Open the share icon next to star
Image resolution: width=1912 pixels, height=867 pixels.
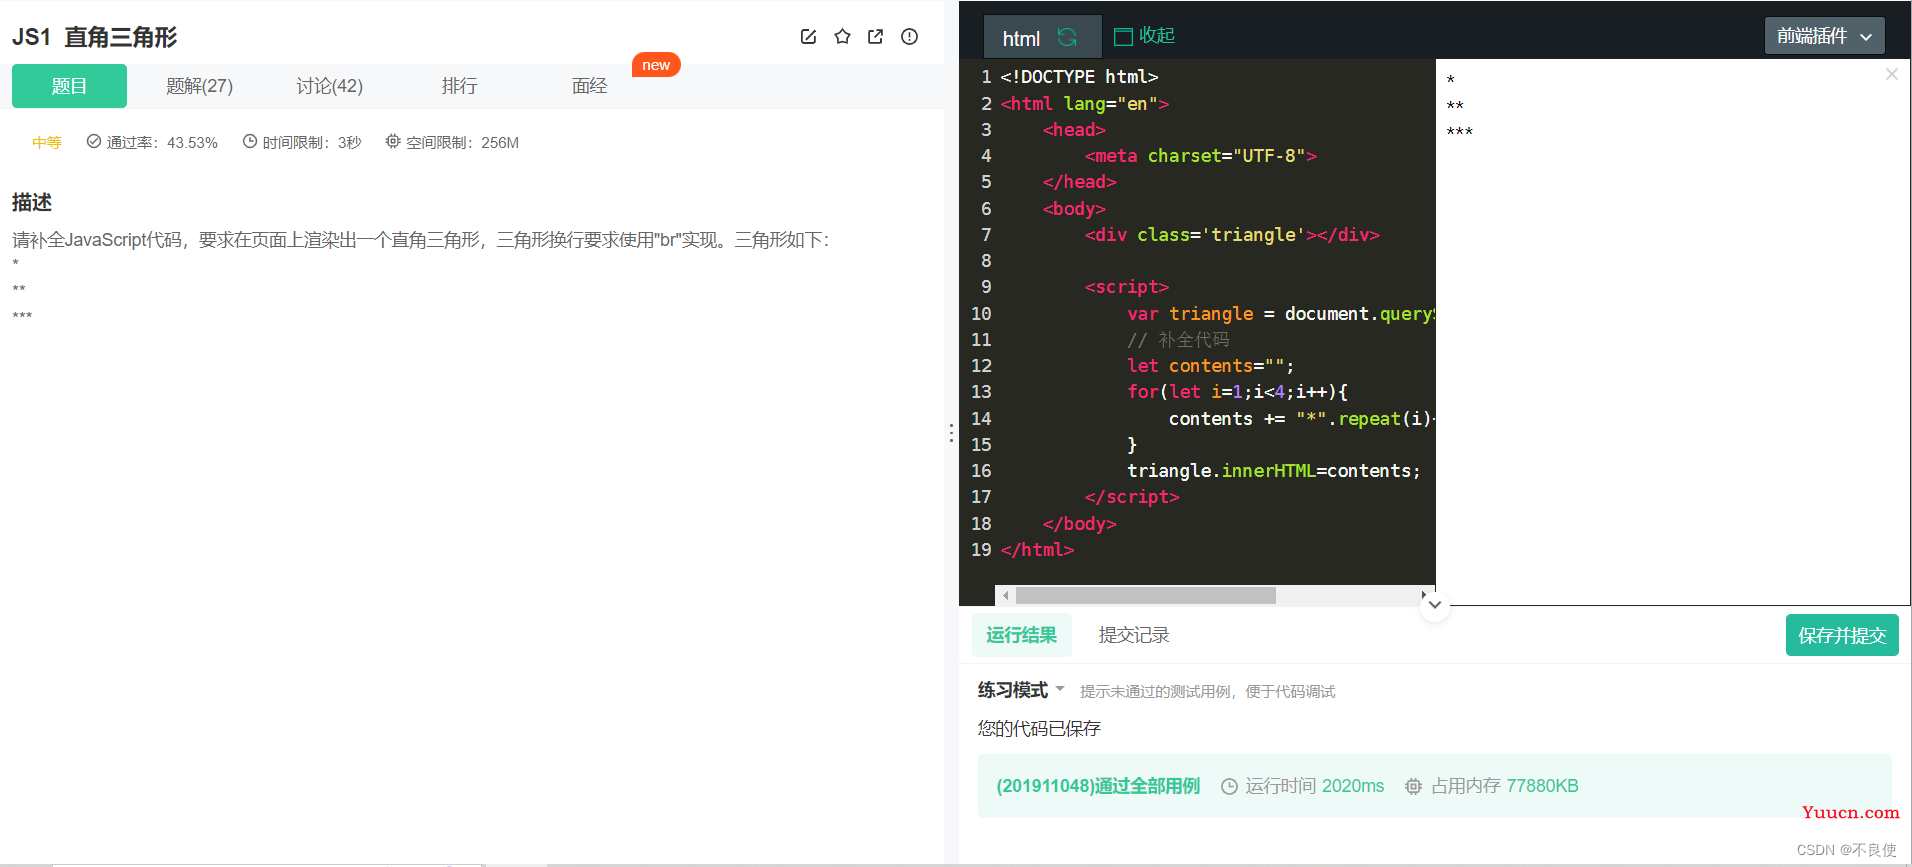[x=876, y=37]
